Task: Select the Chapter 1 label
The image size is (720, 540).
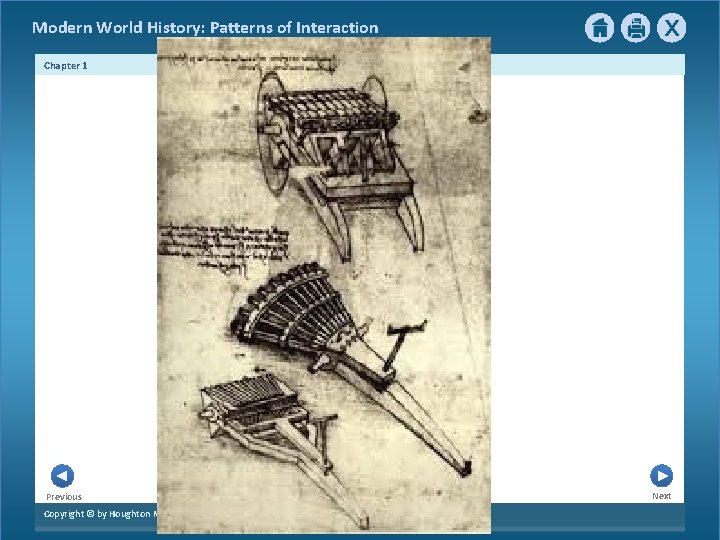Action: pyautogui.click(x=66, y=66)
